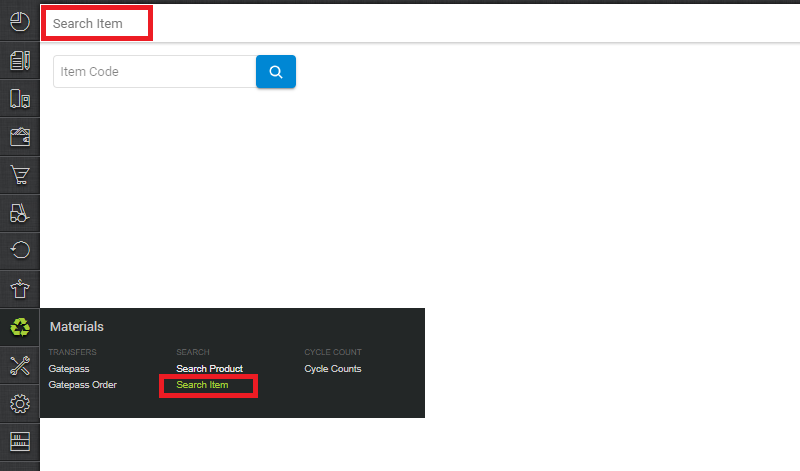Select Search Item menu entry

[202, 385]
